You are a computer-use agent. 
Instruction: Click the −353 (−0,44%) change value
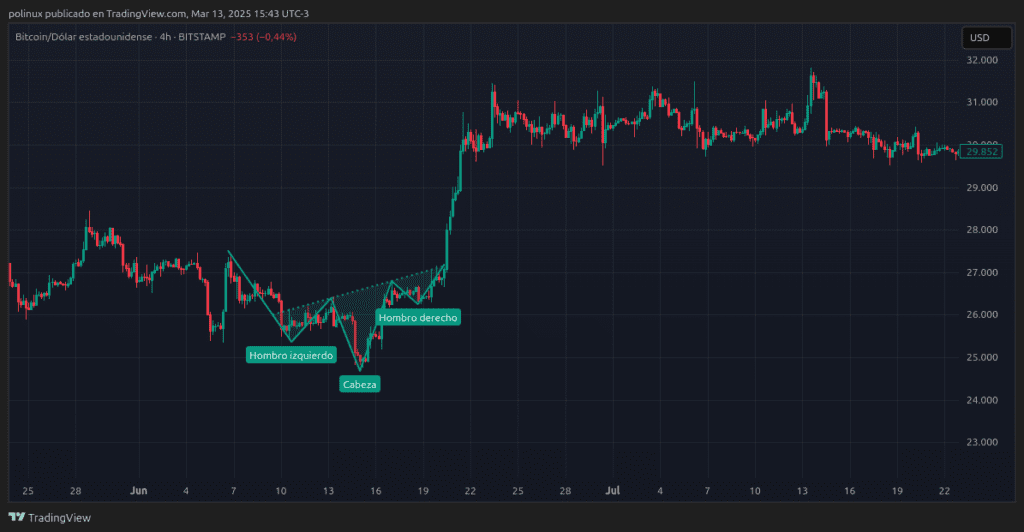point(263,37)
